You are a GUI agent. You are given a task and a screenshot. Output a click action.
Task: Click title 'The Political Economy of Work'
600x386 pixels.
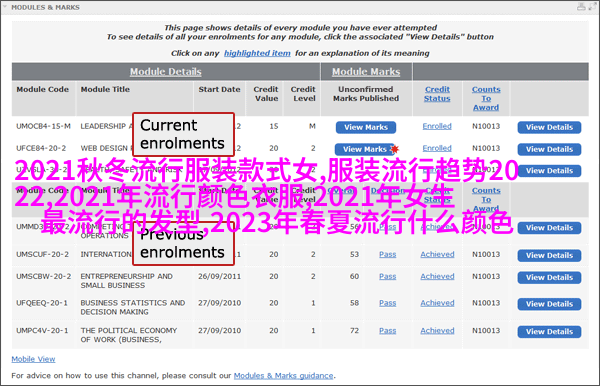pyautogui.click(x=129, y=335)
